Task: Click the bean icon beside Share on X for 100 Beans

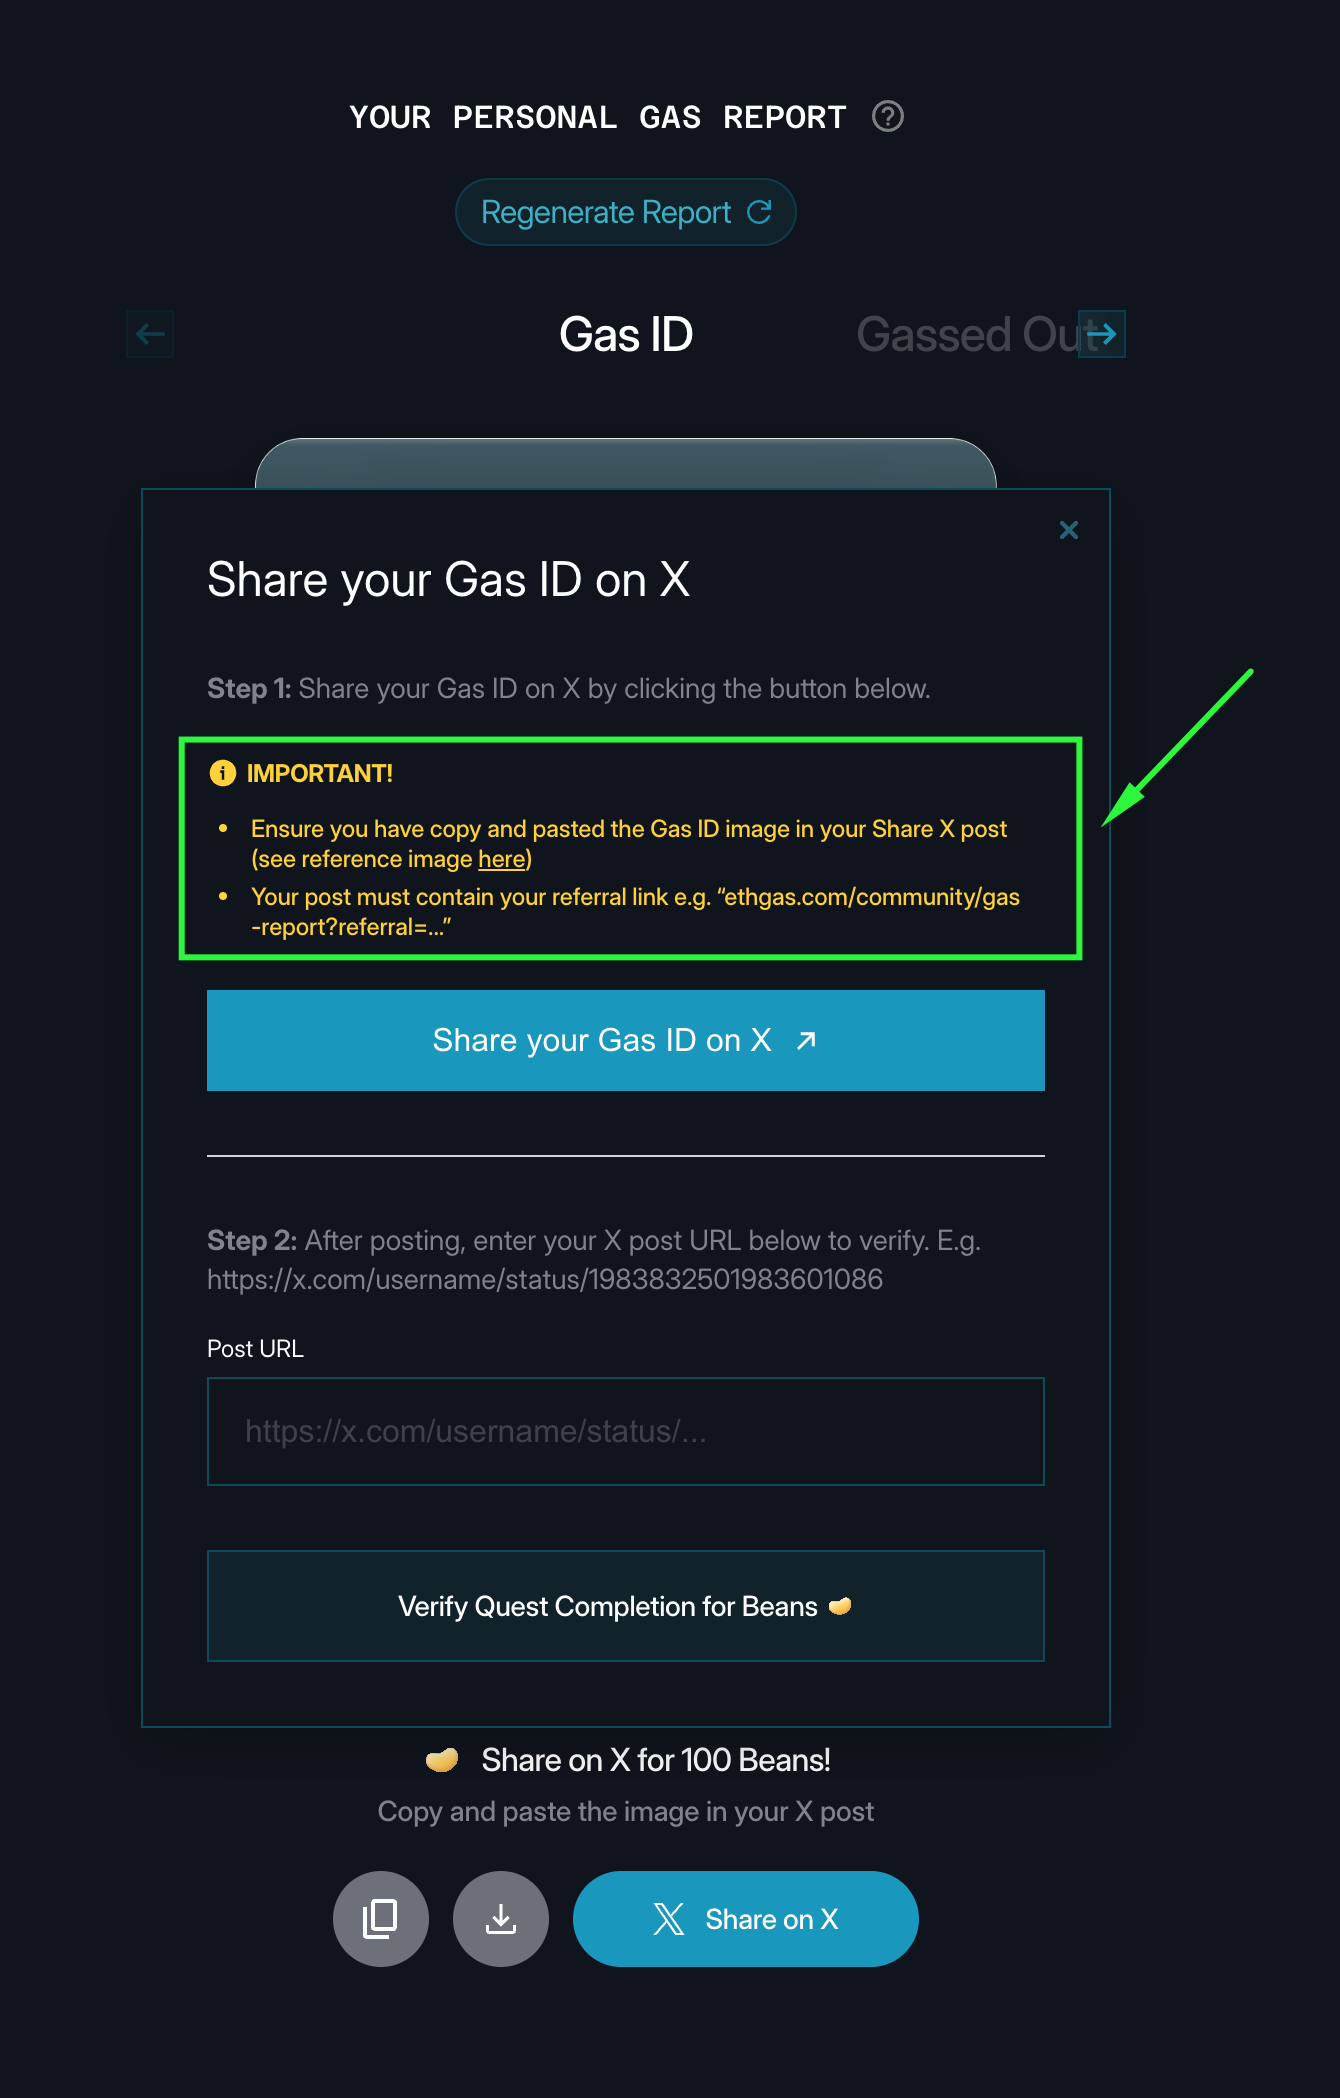Action: [442, 1760]
